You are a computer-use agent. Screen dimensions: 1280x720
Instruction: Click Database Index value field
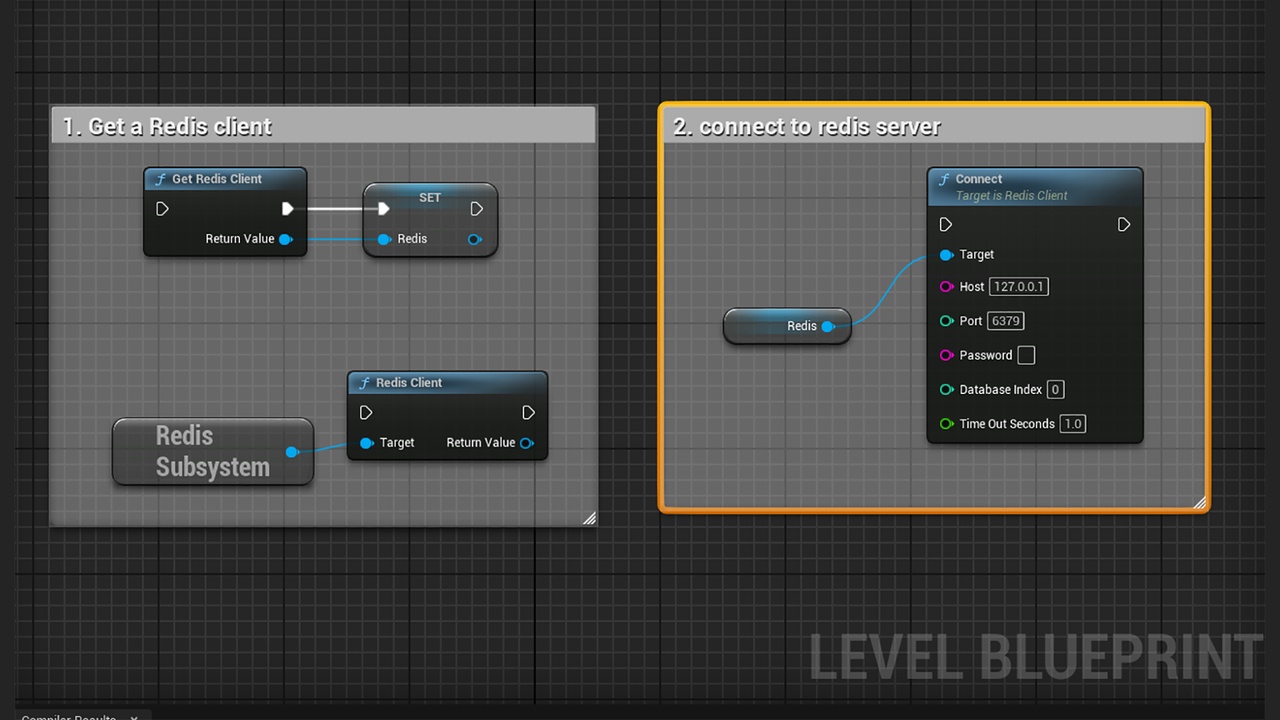(1055, 390)
